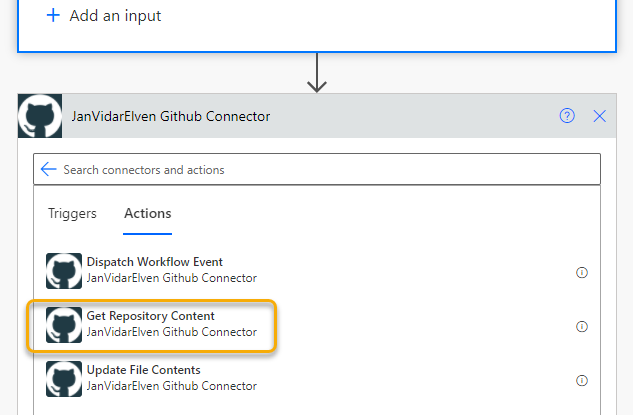
Task: Select the Actions tab
Action: (147, 213)
